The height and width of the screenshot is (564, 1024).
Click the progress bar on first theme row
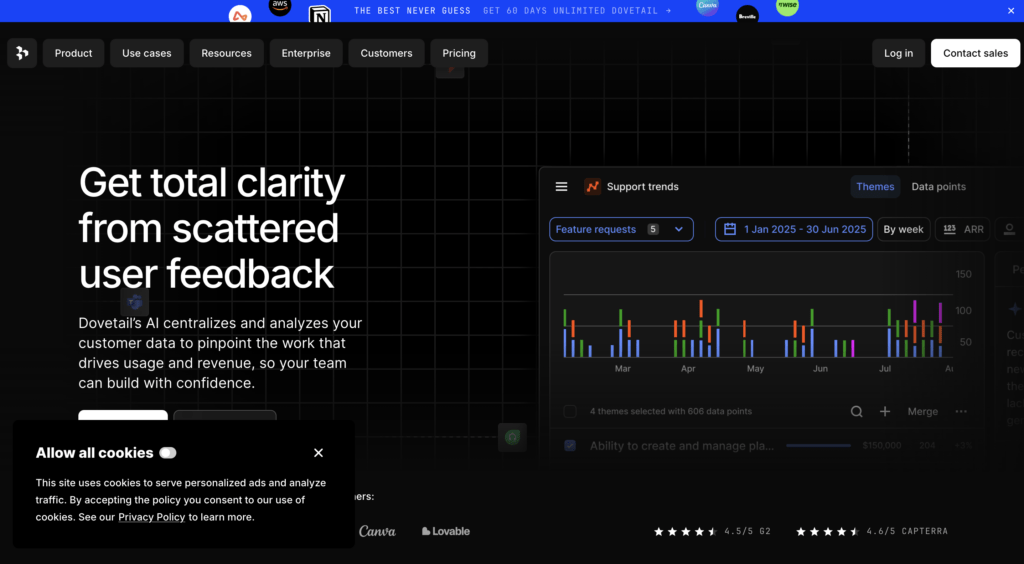(818, 446)
